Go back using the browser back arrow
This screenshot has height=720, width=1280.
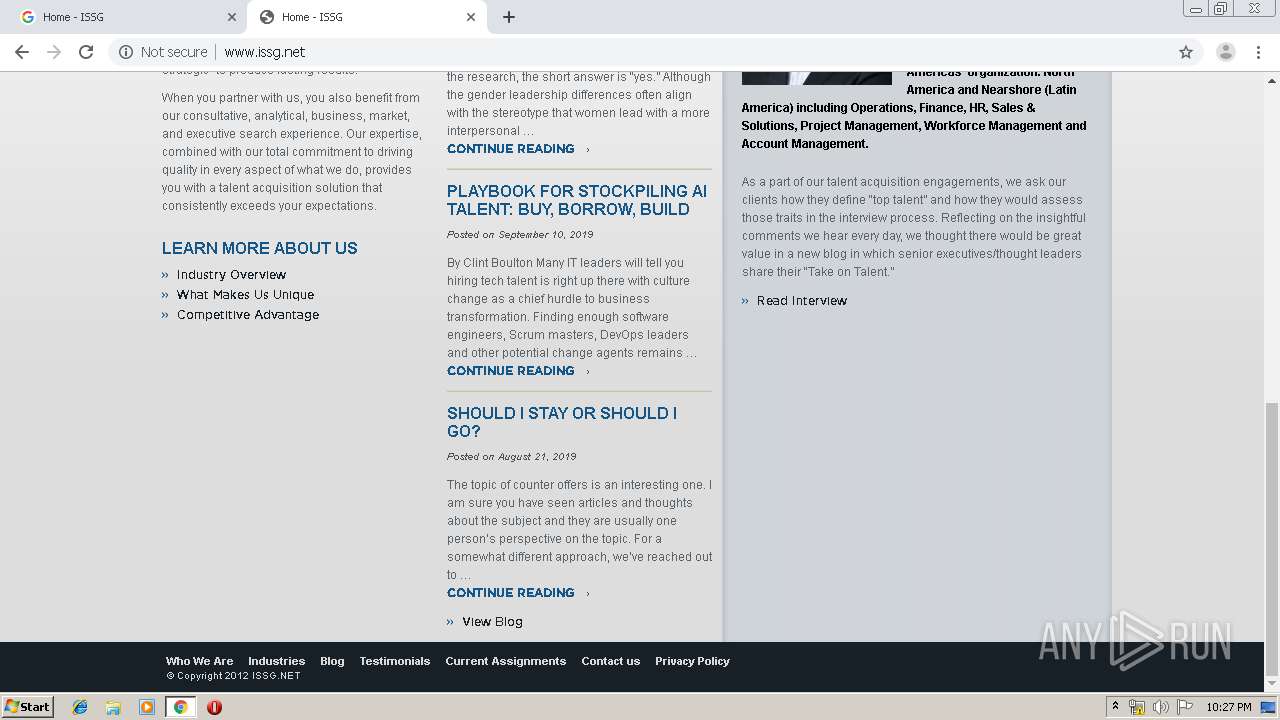[22, 52]
